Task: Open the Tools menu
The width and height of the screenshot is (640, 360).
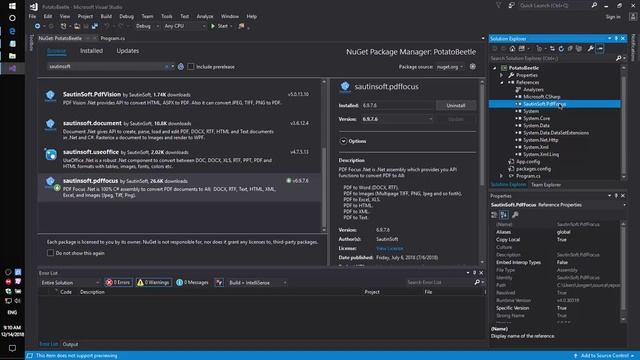Action: click(x=167, y=16)
